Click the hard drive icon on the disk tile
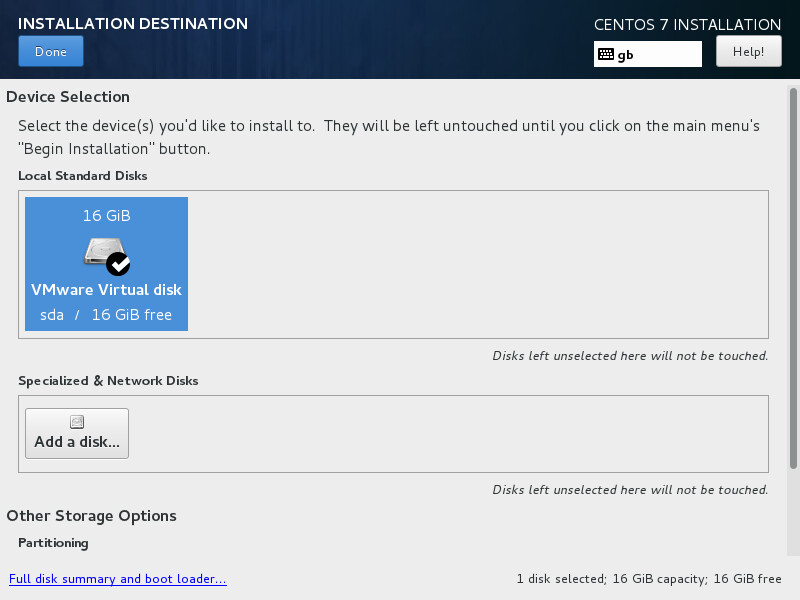The height and width of the screenshot is (600, 800). [102, 251]
